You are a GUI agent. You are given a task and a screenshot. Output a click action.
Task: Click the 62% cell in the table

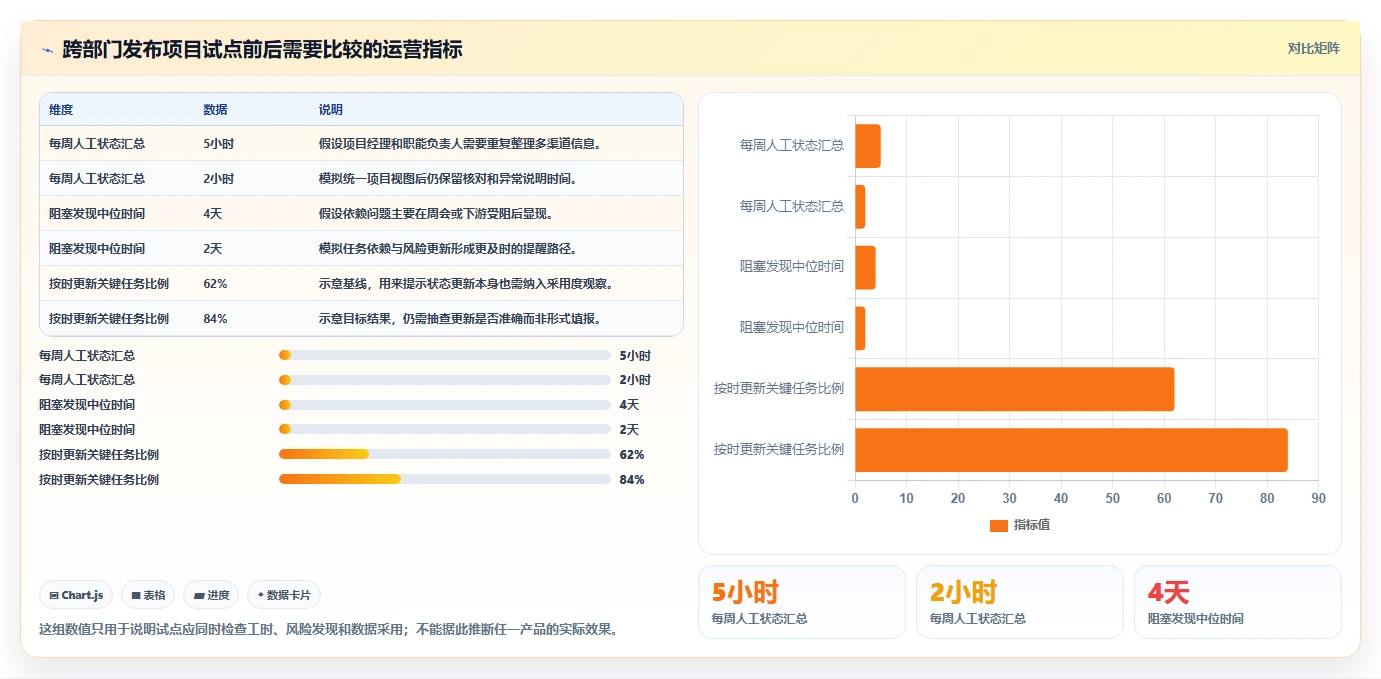click(x=215, y=284)
